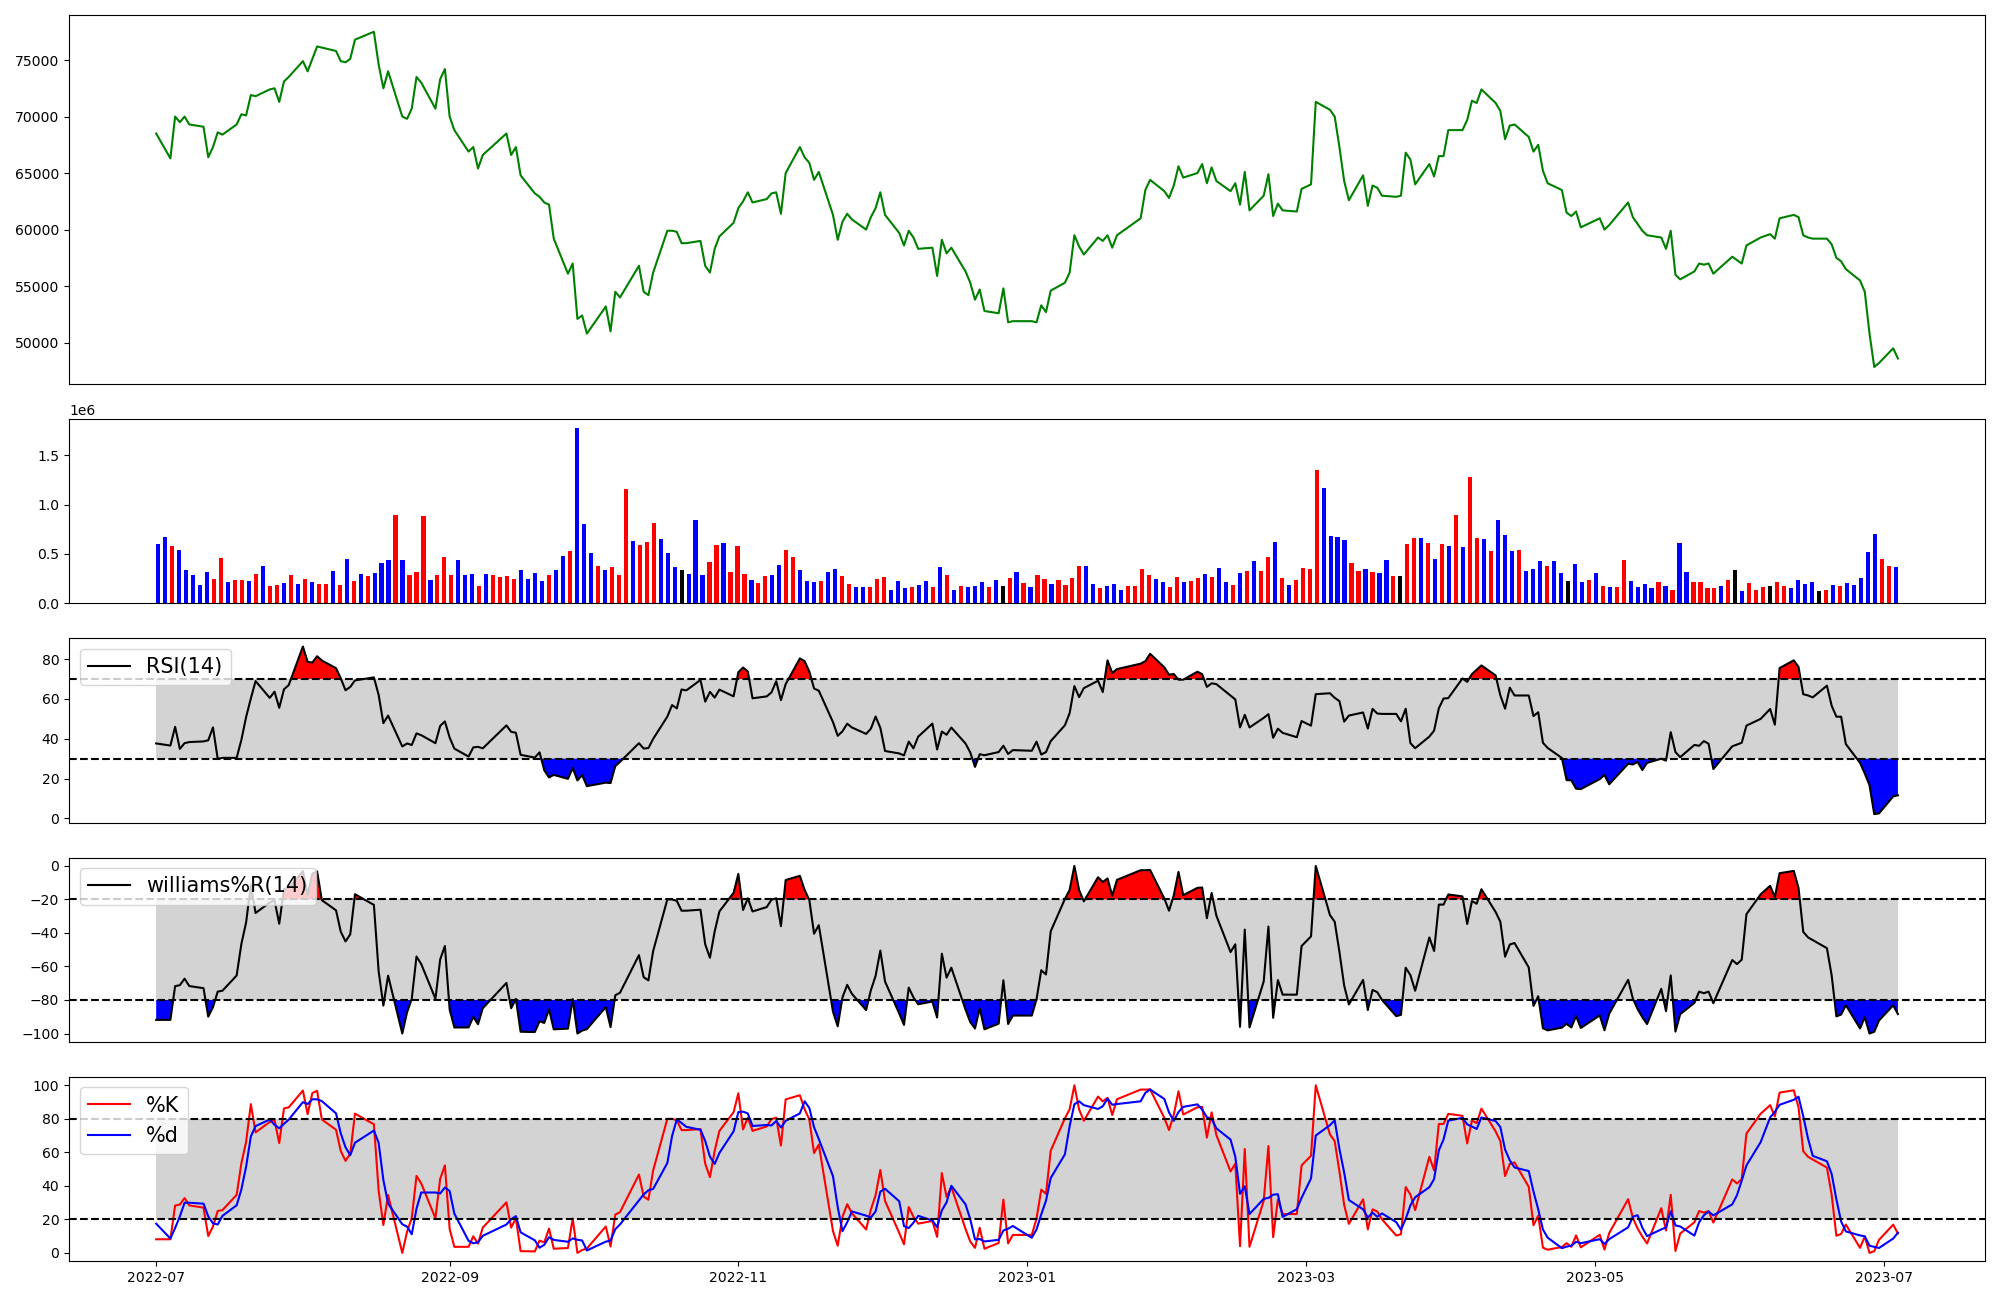Click the blue line swatch beside %d
Screen dimensions: 2000x1300
click(110, 1134)
